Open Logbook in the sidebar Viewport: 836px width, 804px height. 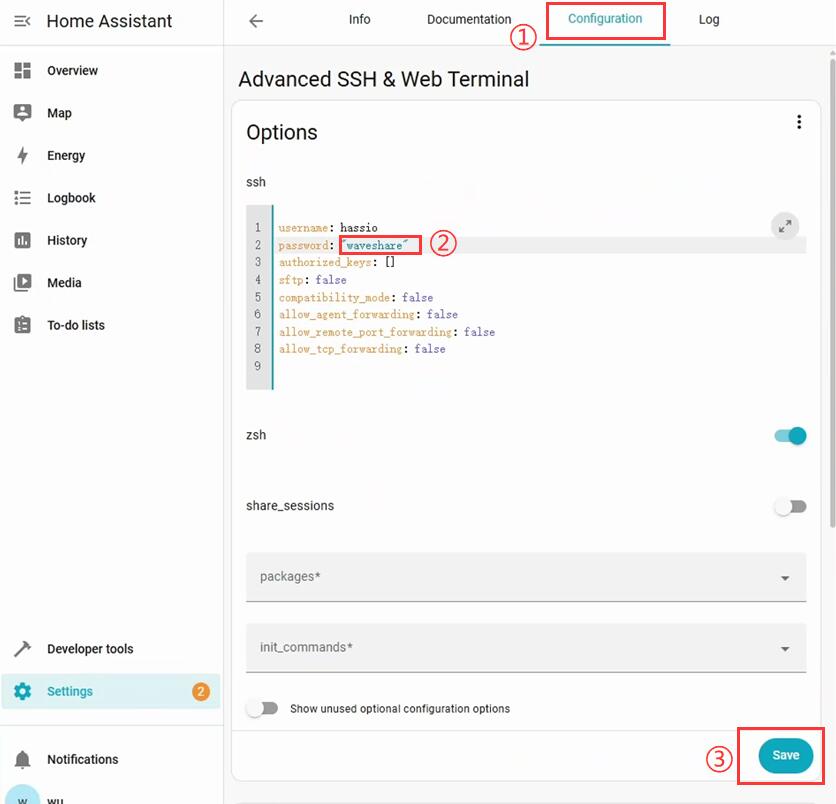[x=71, y=198]
